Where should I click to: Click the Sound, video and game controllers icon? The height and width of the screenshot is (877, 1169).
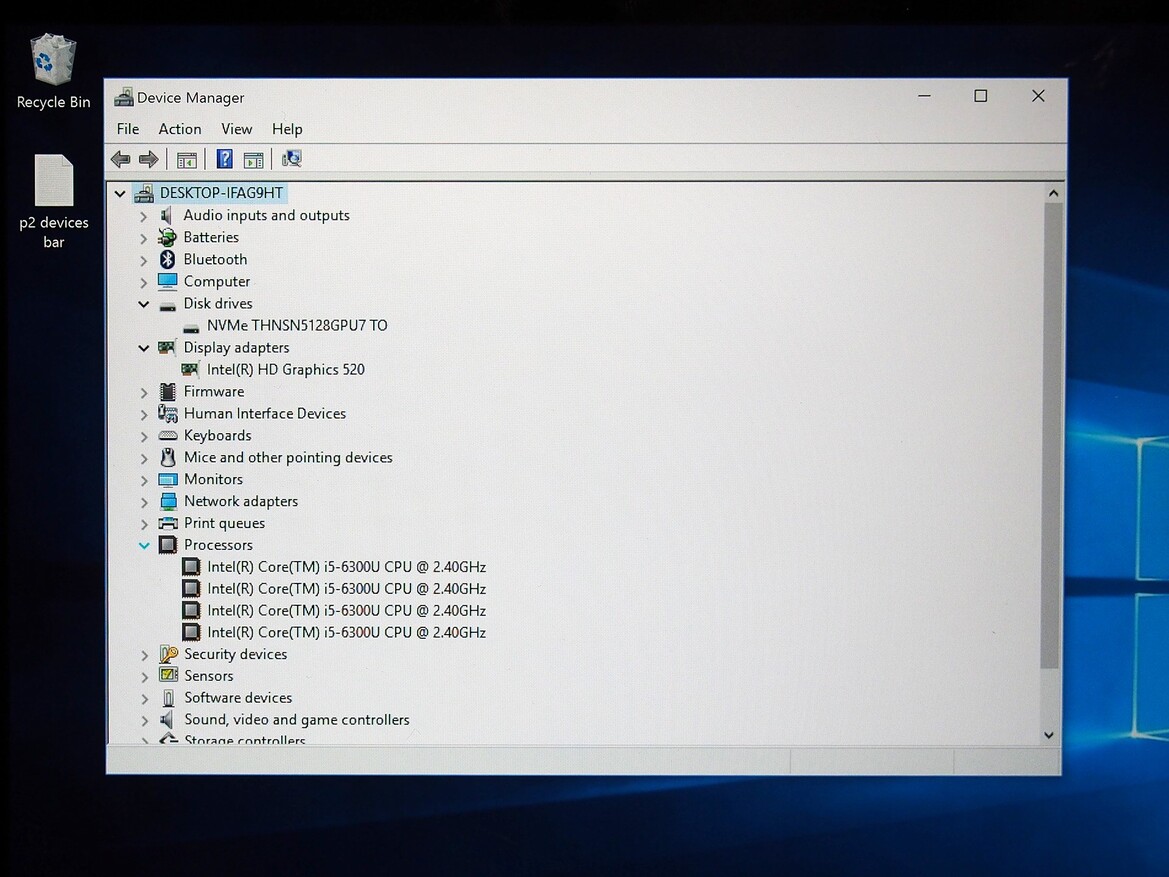(168, 720)
